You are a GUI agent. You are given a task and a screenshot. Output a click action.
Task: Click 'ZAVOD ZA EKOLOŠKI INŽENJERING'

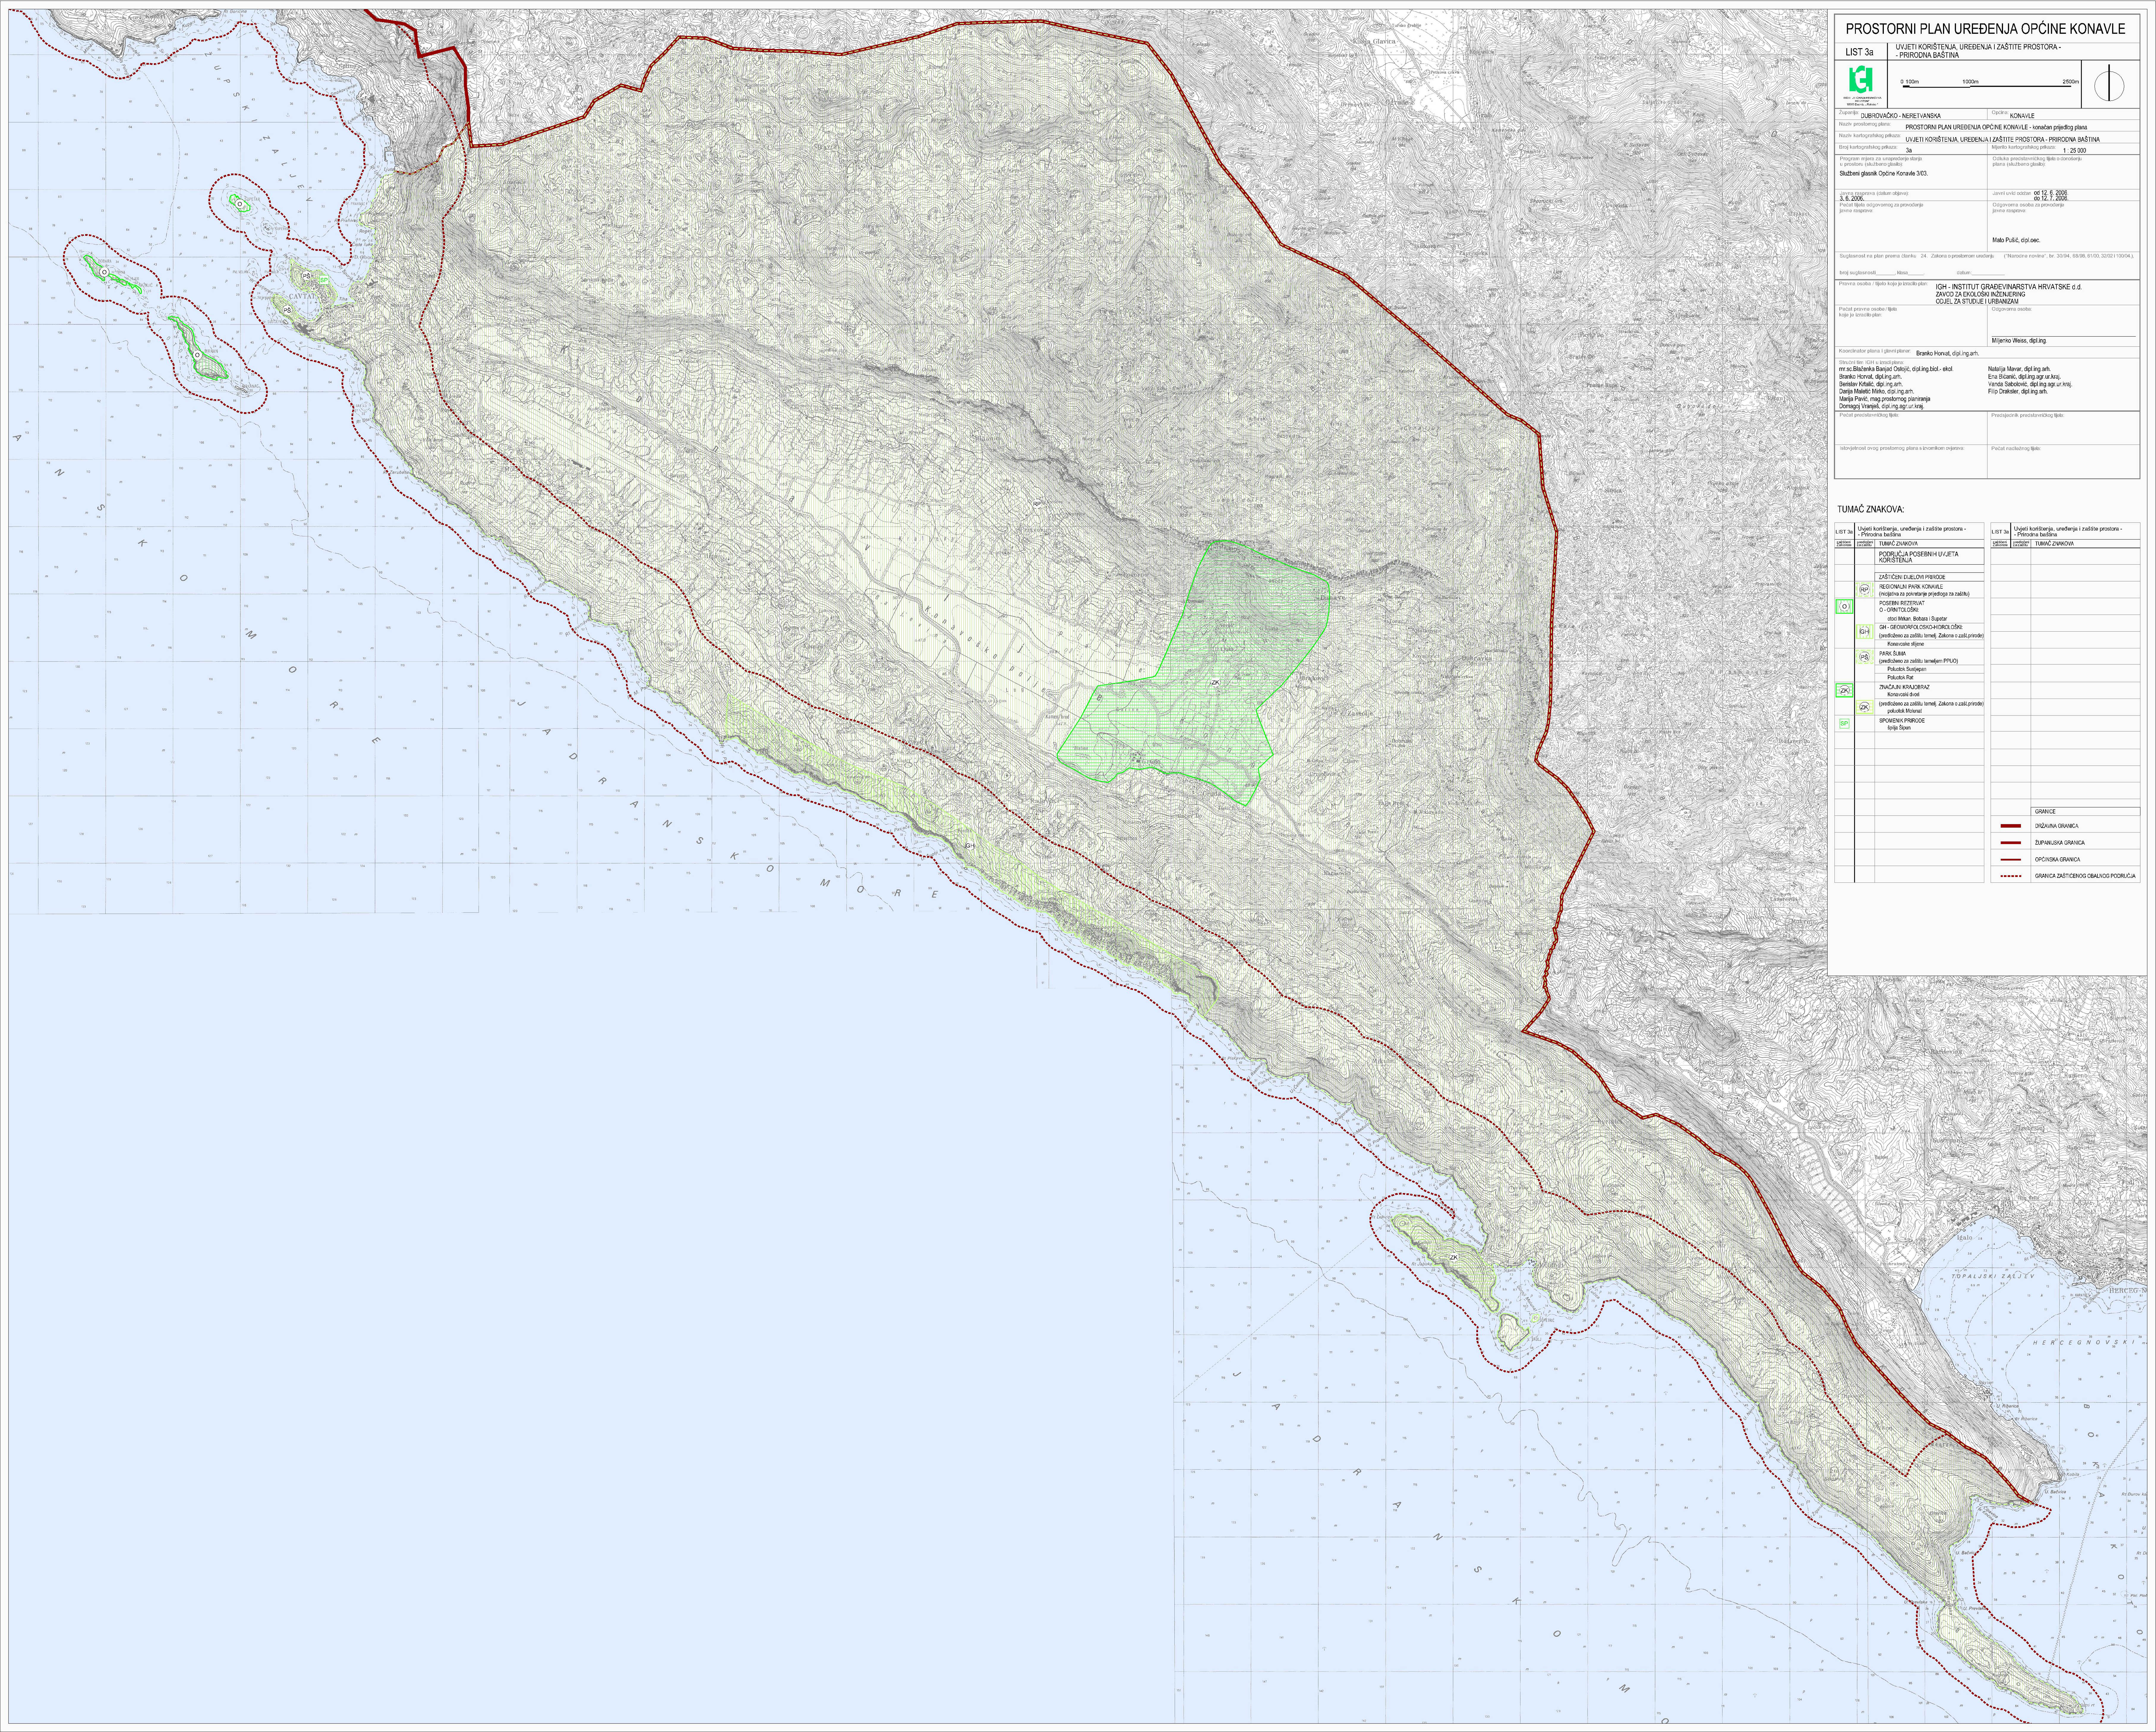(1981, 294)
